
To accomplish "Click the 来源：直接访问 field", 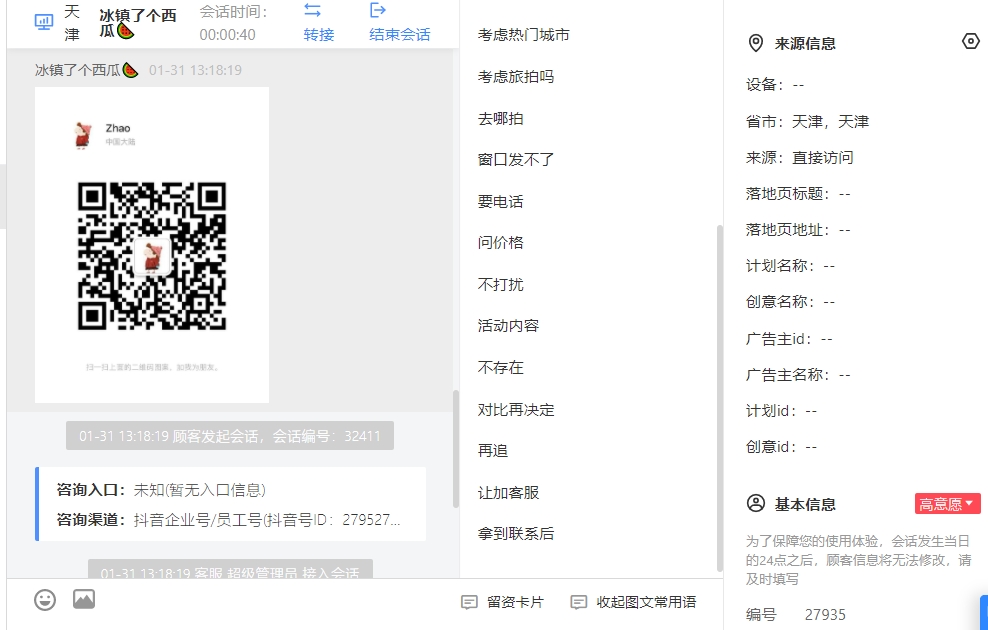I will 800,158.
